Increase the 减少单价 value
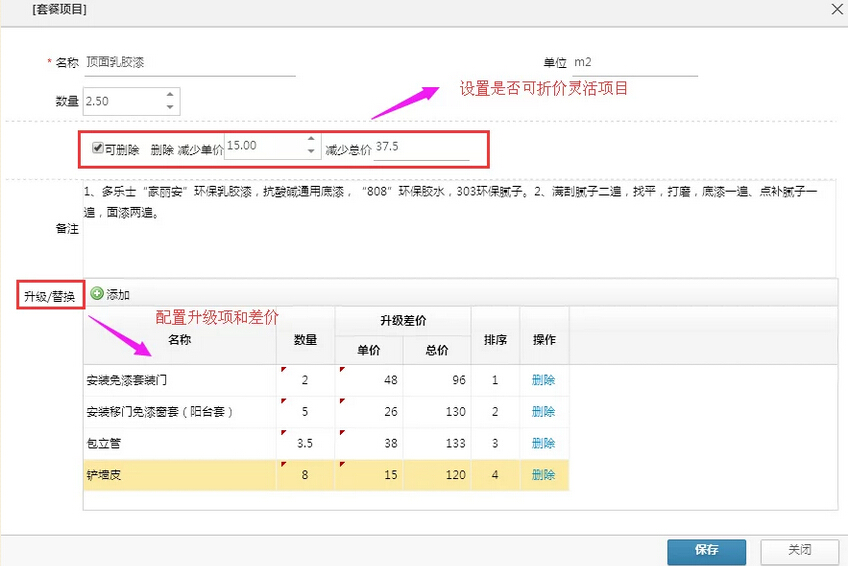Image resolution: width=848 pixels, height=566 pixels. tap(311, 140)
